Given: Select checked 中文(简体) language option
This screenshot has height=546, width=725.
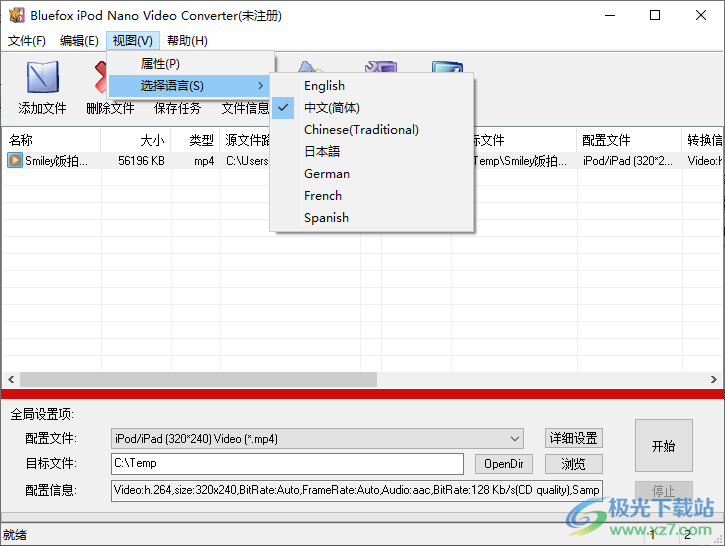Looking at the screenshot, I should click(372, 108).
